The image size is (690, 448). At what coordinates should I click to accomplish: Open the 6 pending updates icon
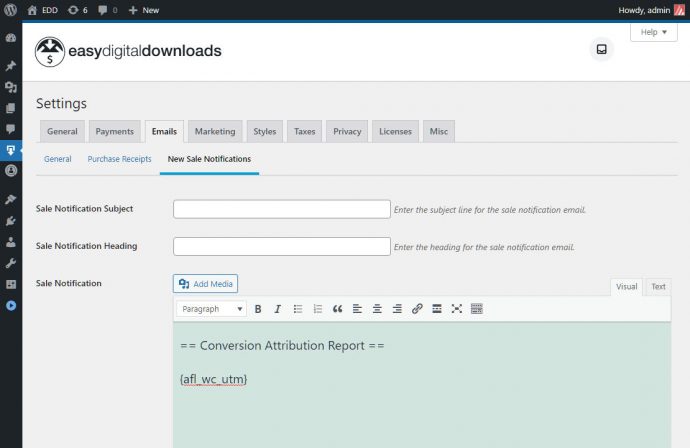coord(78,10)
